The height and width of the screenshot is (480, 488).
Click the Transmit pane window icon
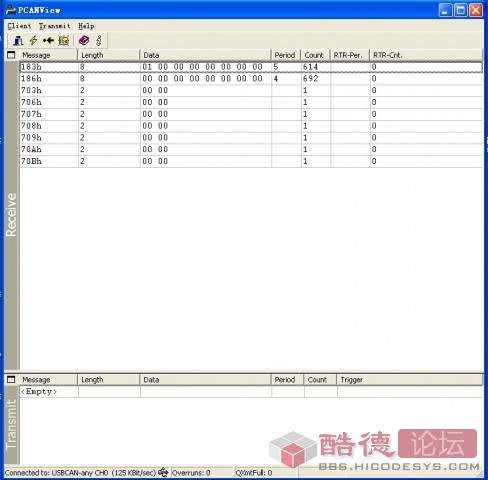11,379
